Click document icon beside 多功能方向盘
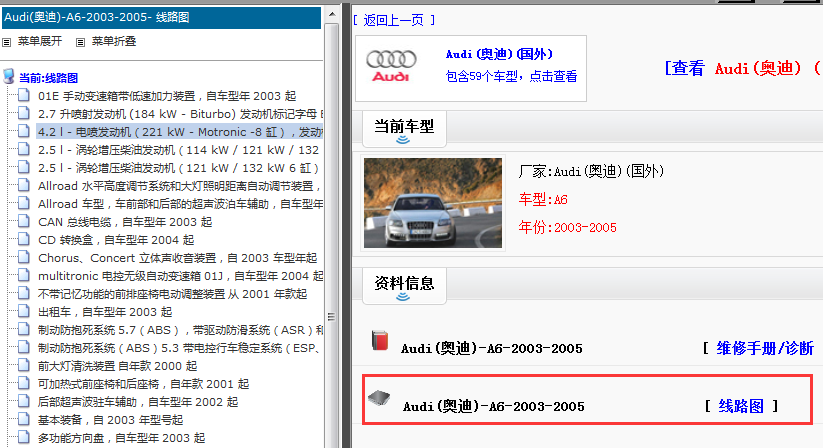Image resolution: width=823 pixels, height=448 pixels. [x=24, y=437]
